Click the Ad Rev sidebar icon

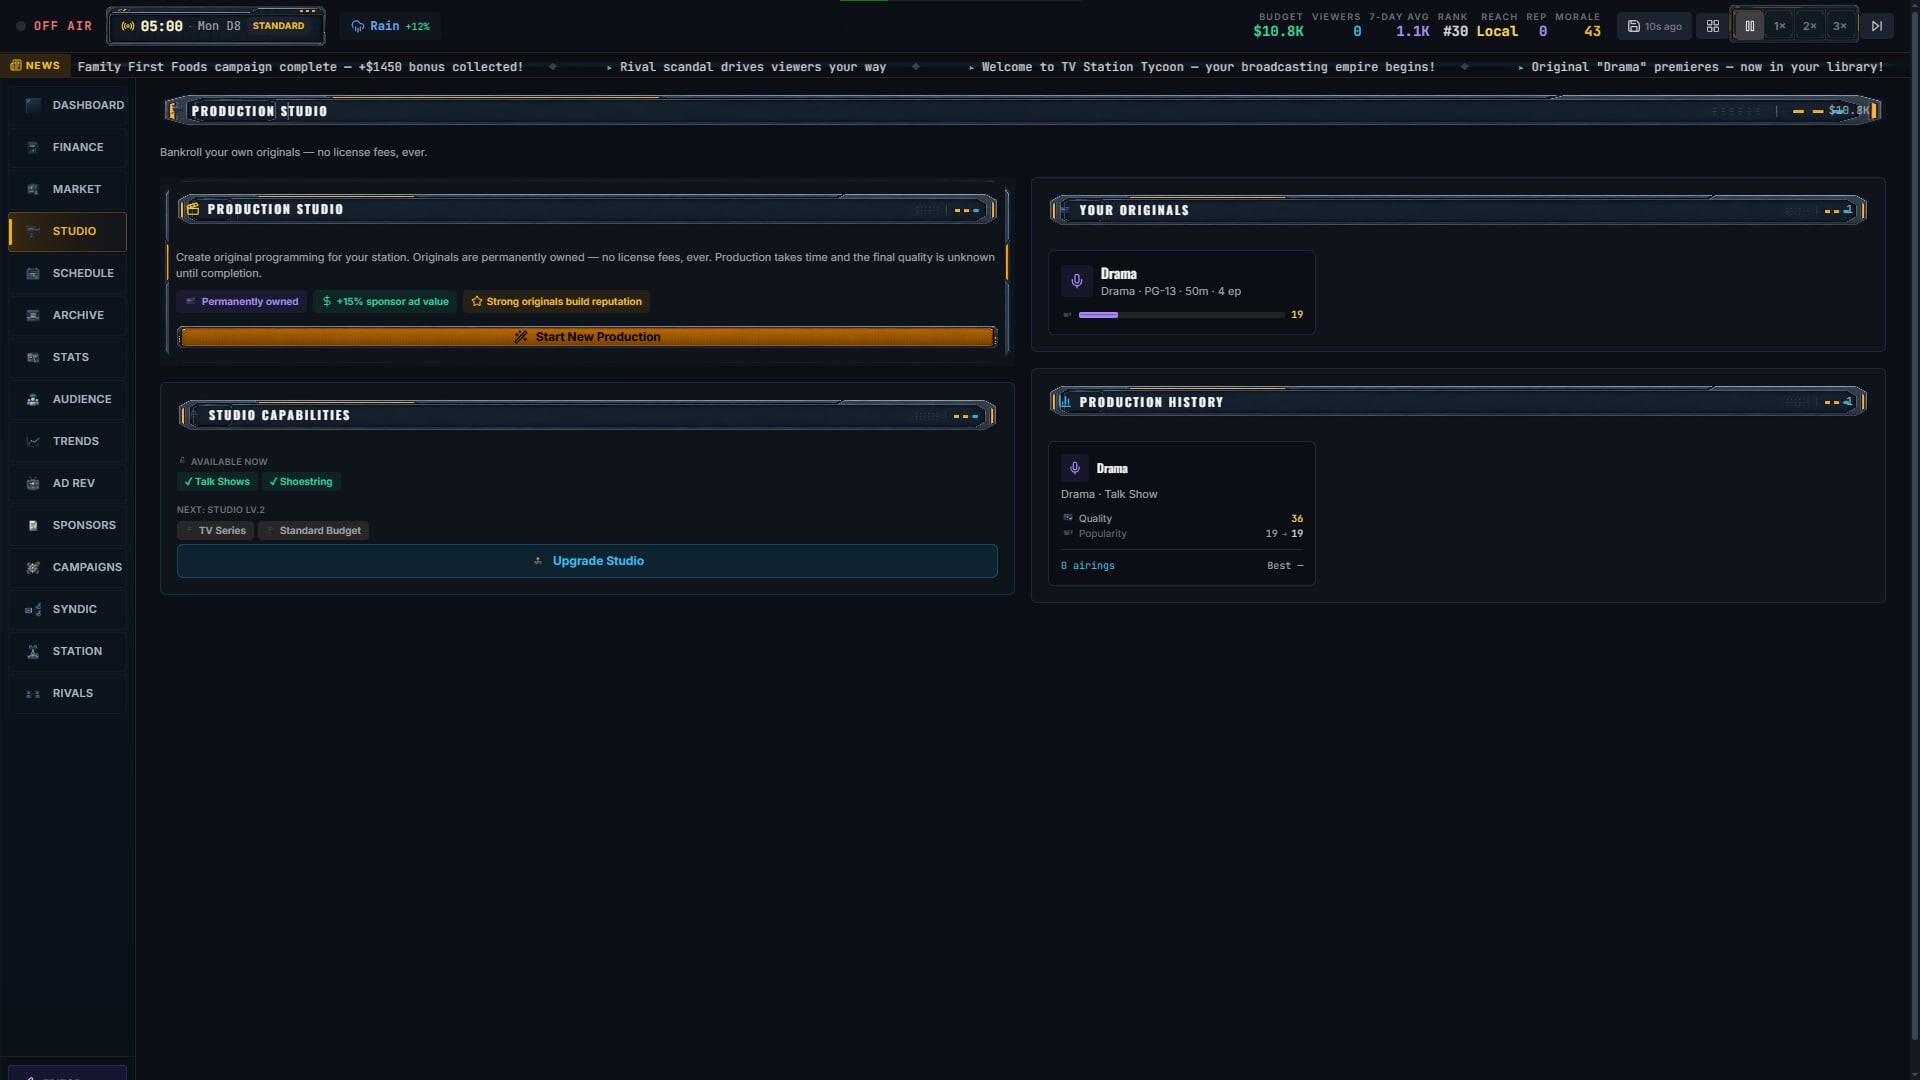point(33,483)
